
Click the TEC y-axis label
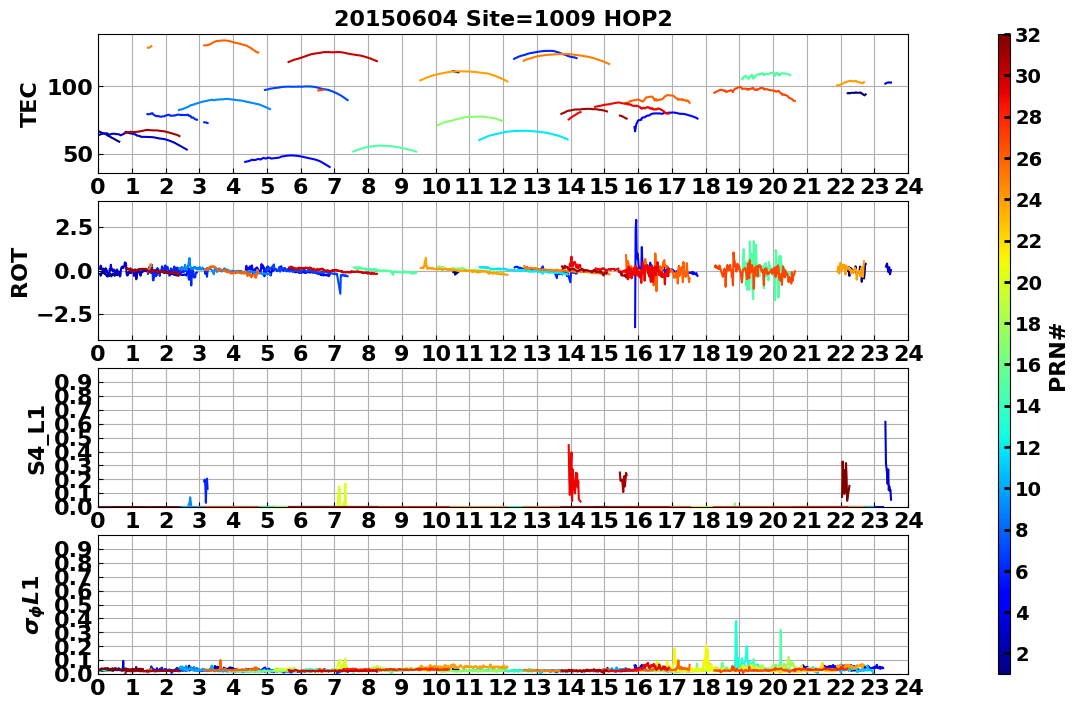tap(27, 104)
